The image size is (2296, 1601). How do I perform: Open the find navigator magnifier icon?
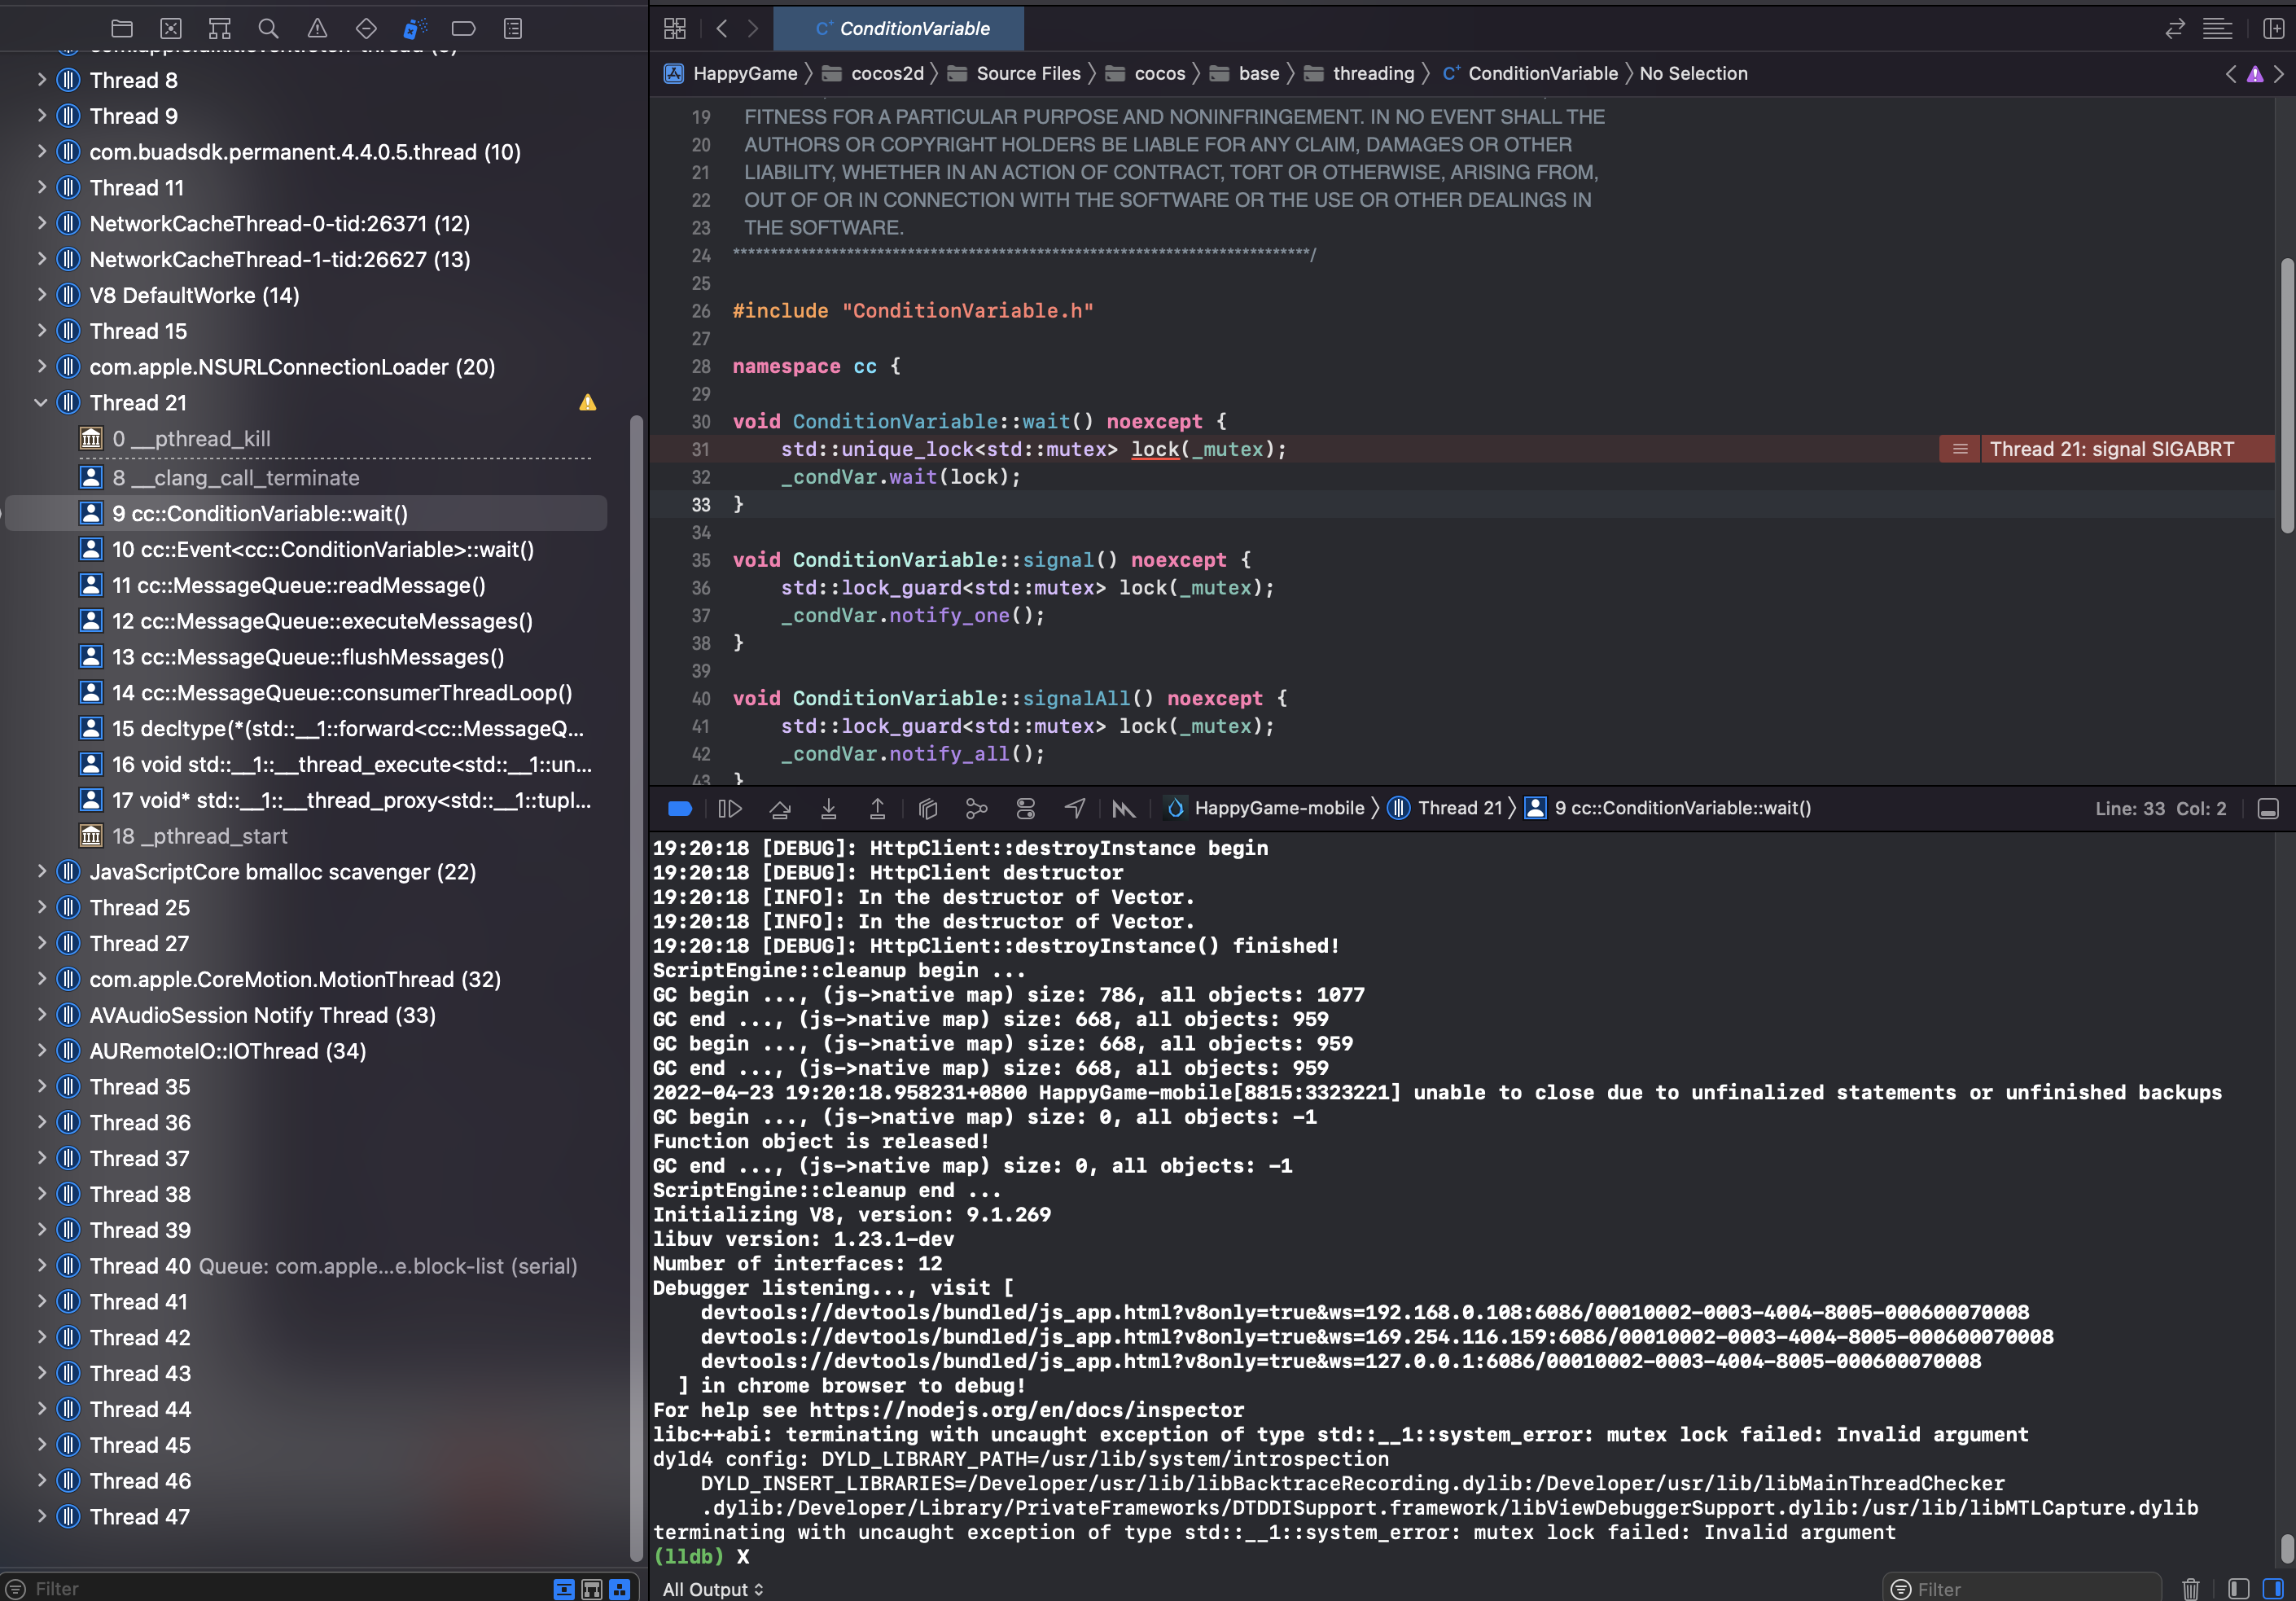(x=268, y=28)
